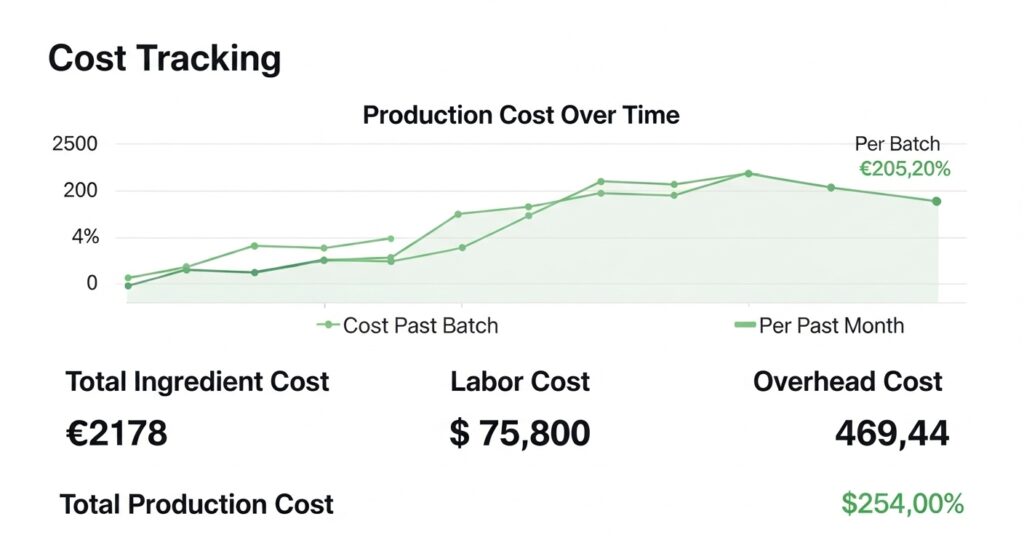Click the green $254,00% total value
The width and height of the screenshot is (1024, 559).
(902, 504)
